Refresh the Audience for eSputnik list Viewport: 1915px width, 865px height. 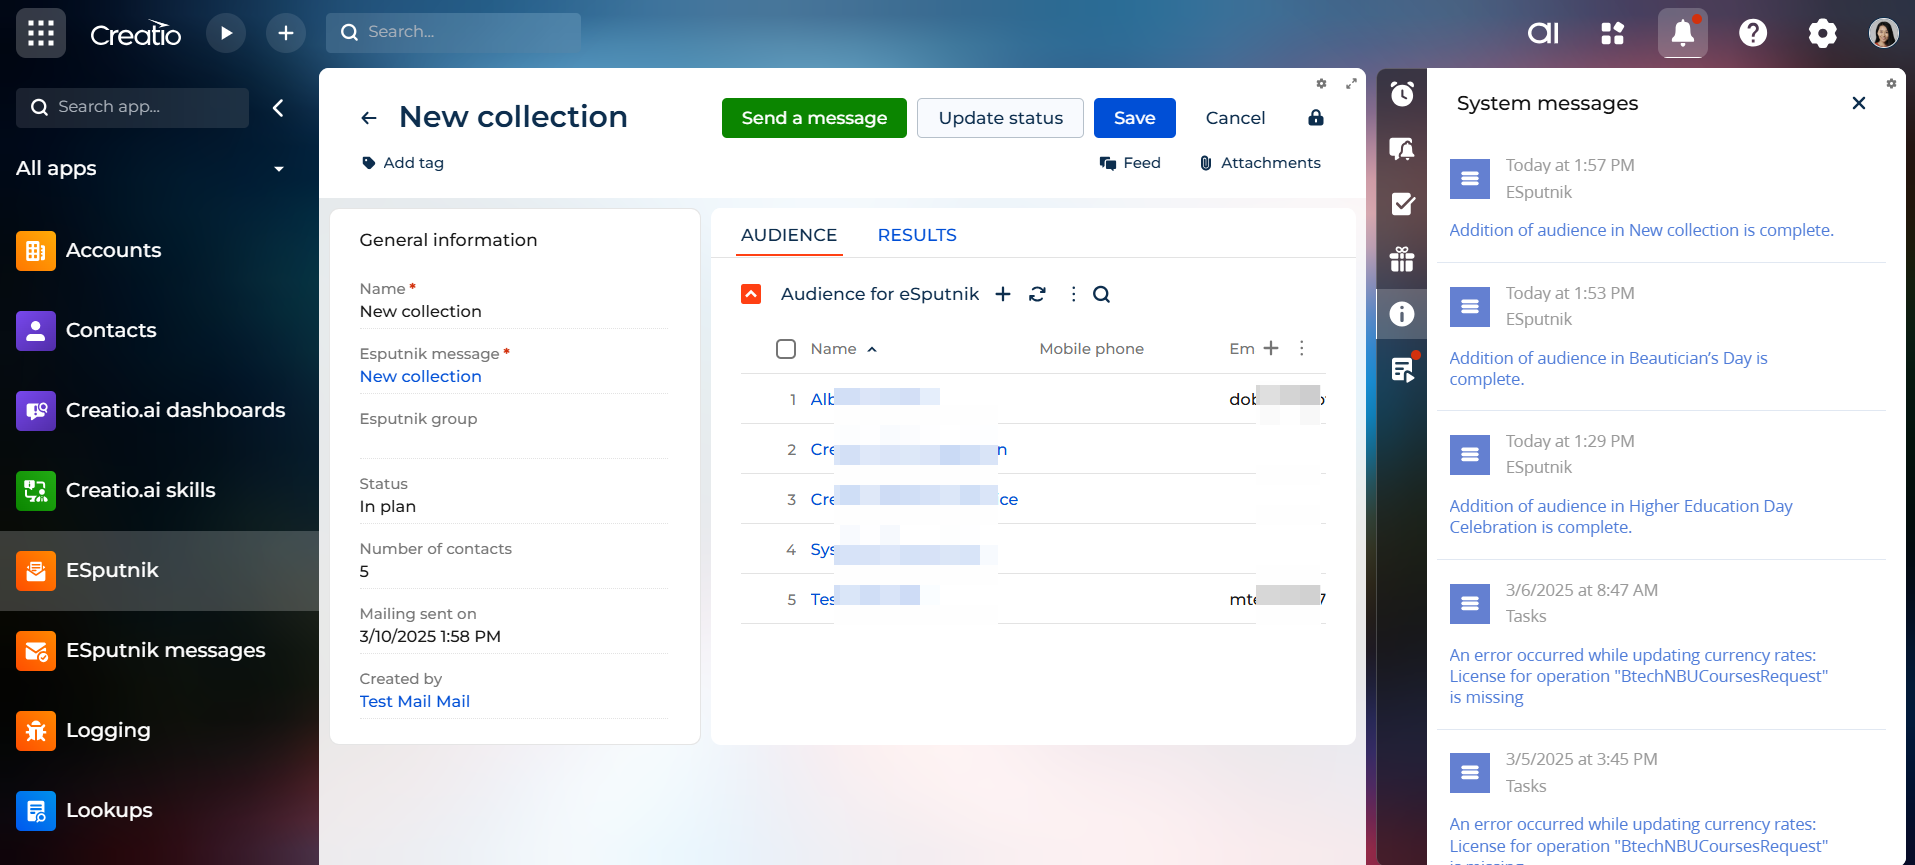point(1037,294)
